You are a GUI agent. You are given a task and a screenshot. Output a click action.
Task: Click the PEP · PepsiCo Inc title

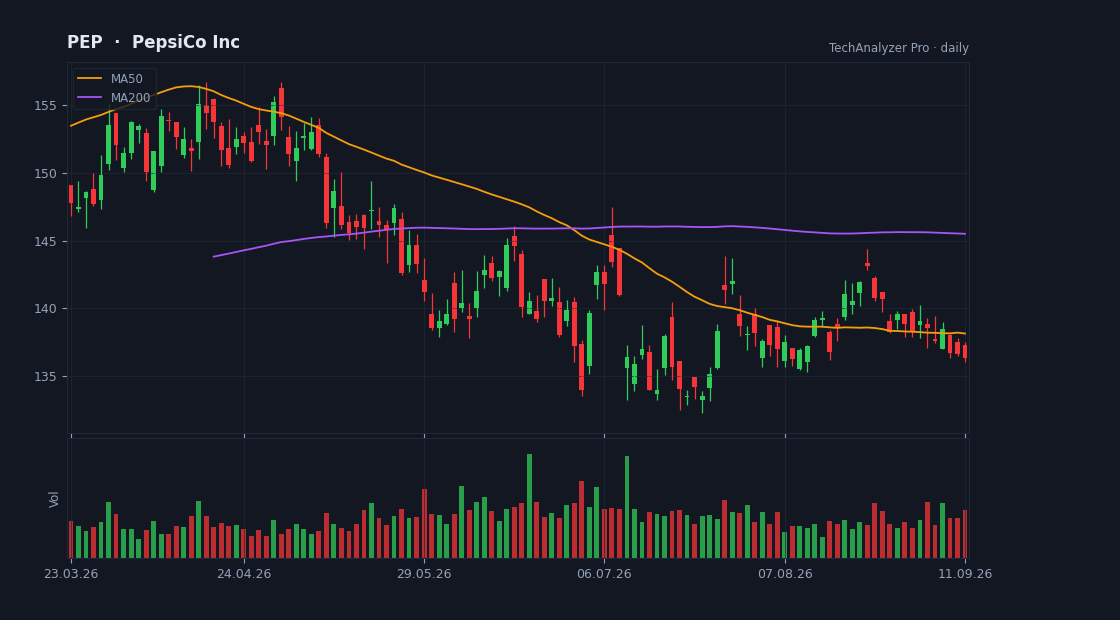coord(154,42)
